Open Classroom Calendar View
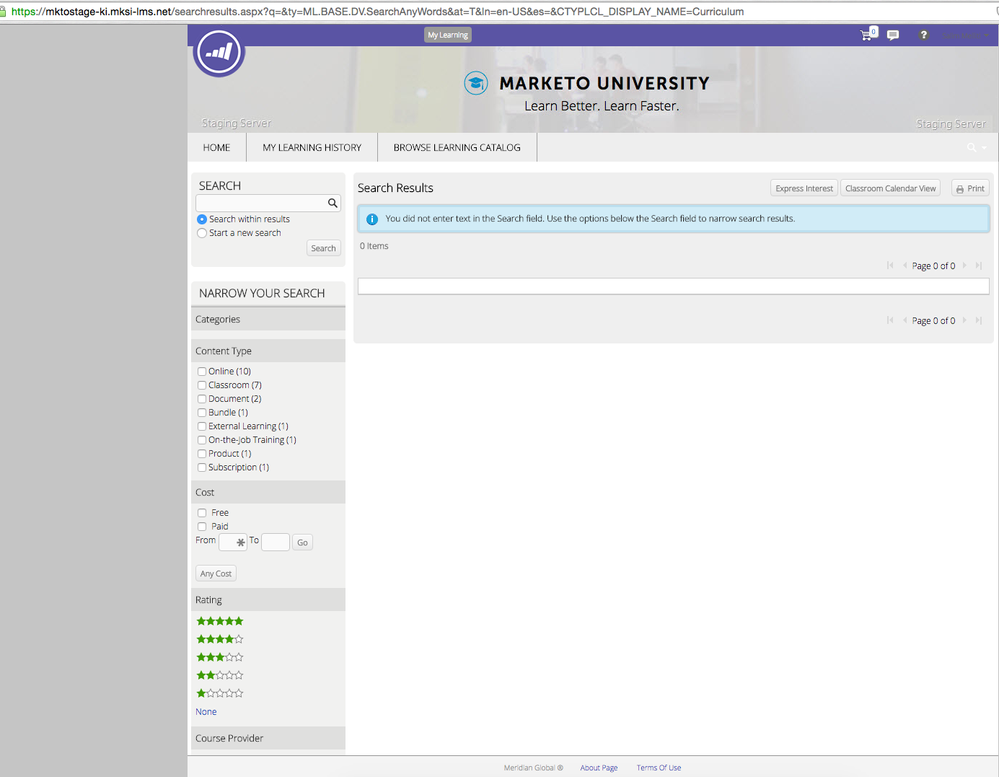The width and height of the screenshot is (999, 777). pyautogui.click(x=890, y=189)
